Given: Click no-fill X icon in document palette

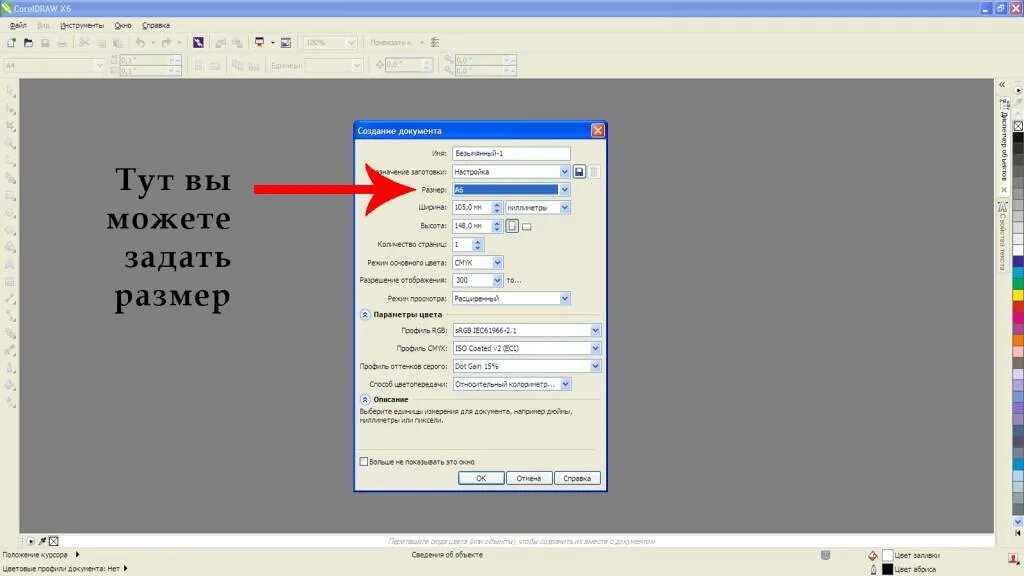Looking at the screenshot, I should (x=54, y=541).
